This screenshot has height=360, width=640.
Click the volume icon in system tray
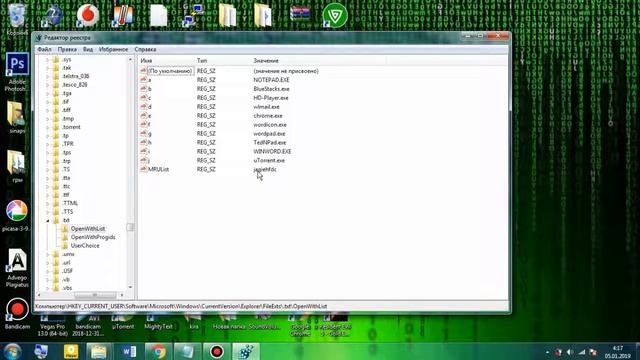(570, 352)
